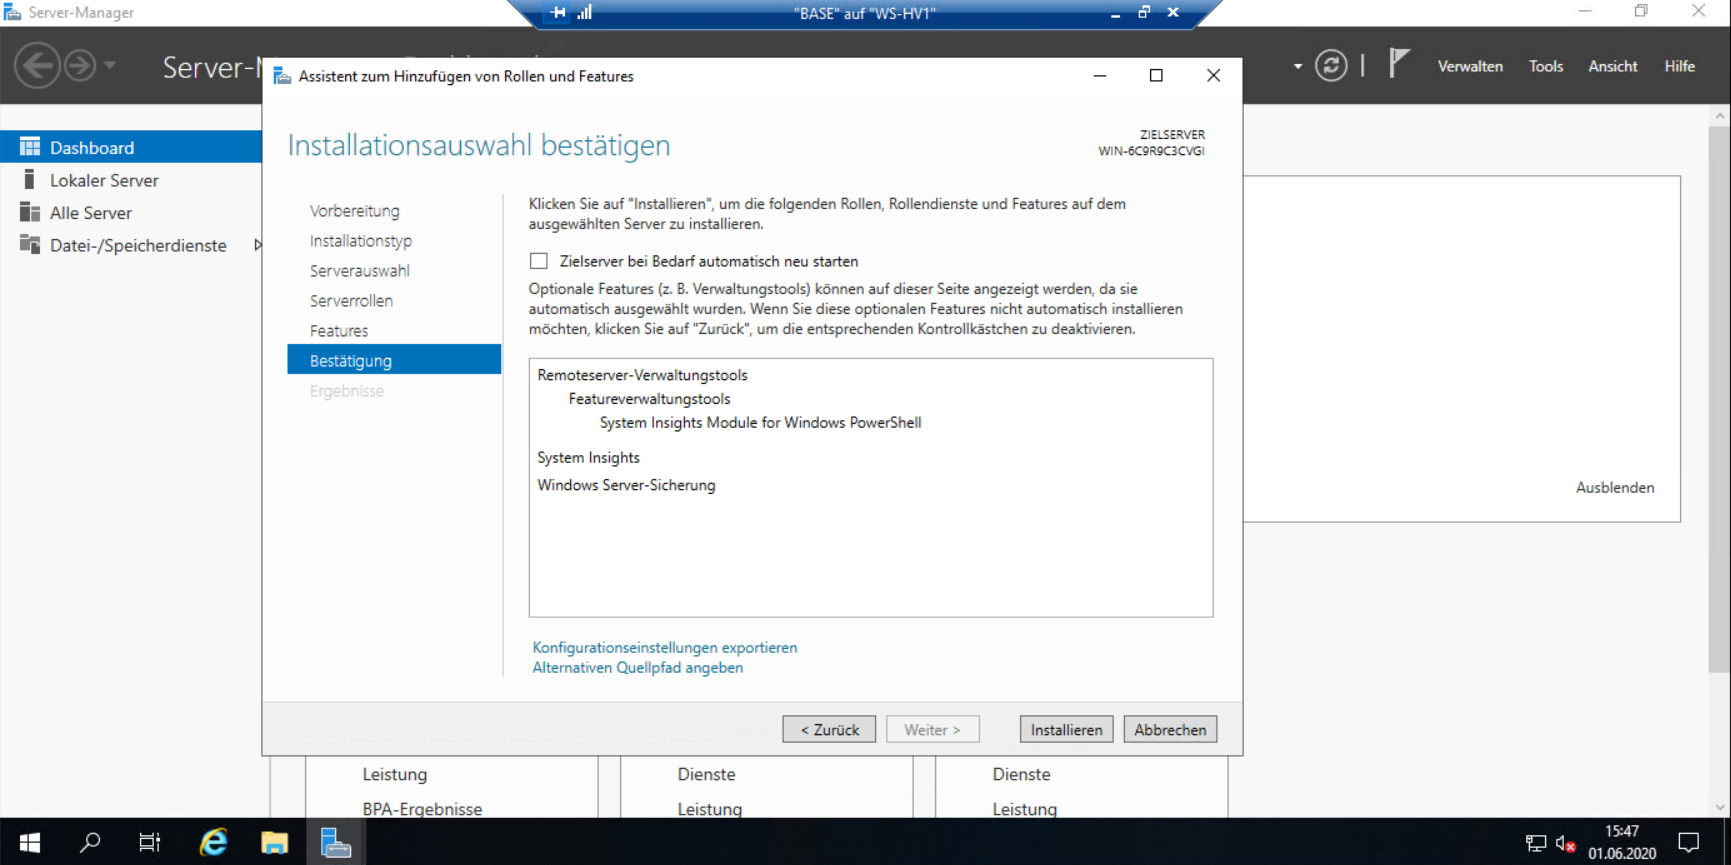
Task: Select Dashboard in the sidebar
Action: point(131,147)
